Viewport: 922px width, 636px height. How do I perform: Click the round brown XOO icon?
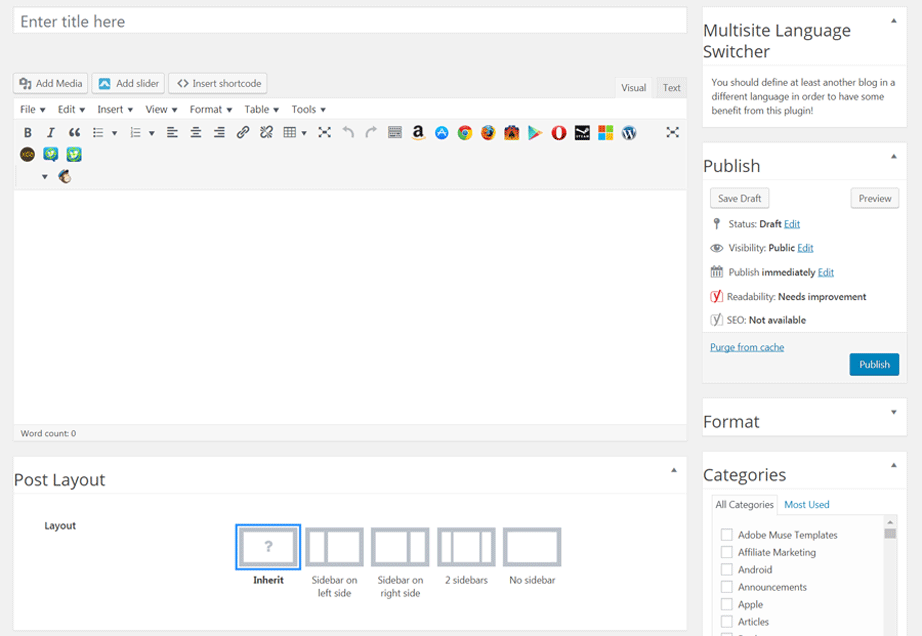coord(28,155)
